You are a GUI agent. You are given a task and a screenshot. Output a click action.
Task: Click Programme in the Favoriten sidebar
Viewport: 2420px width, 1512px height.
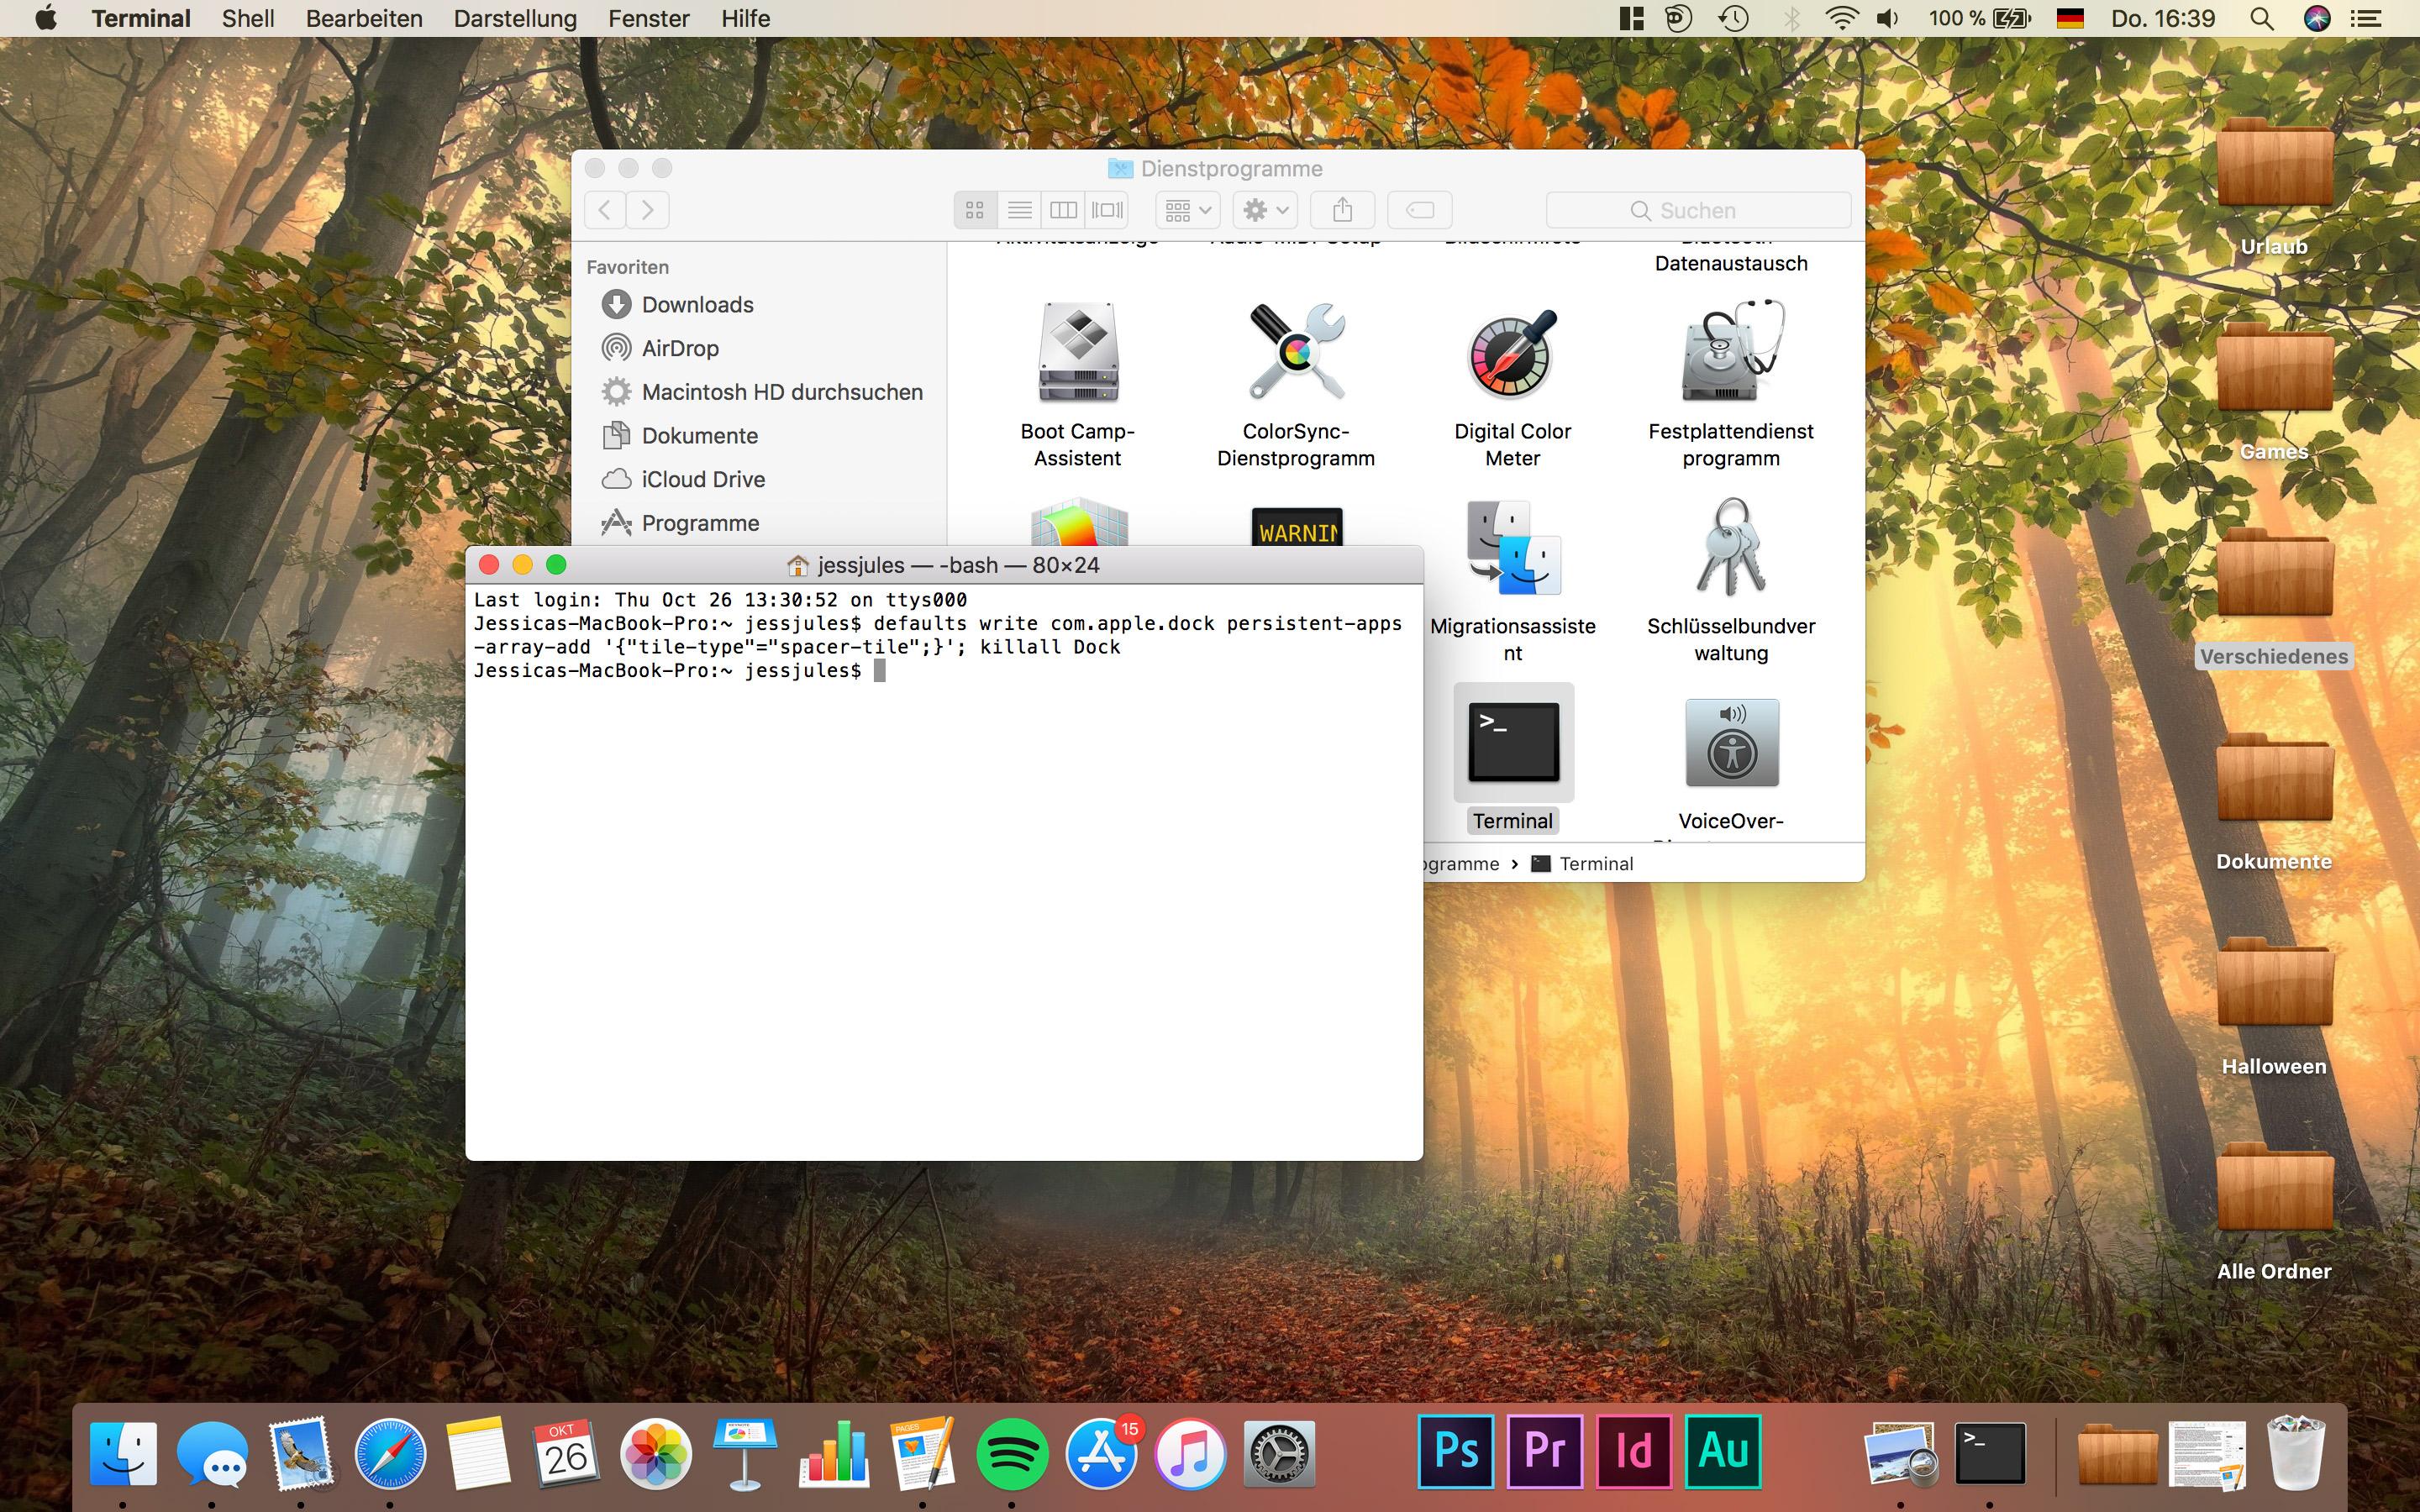[700, 523]
